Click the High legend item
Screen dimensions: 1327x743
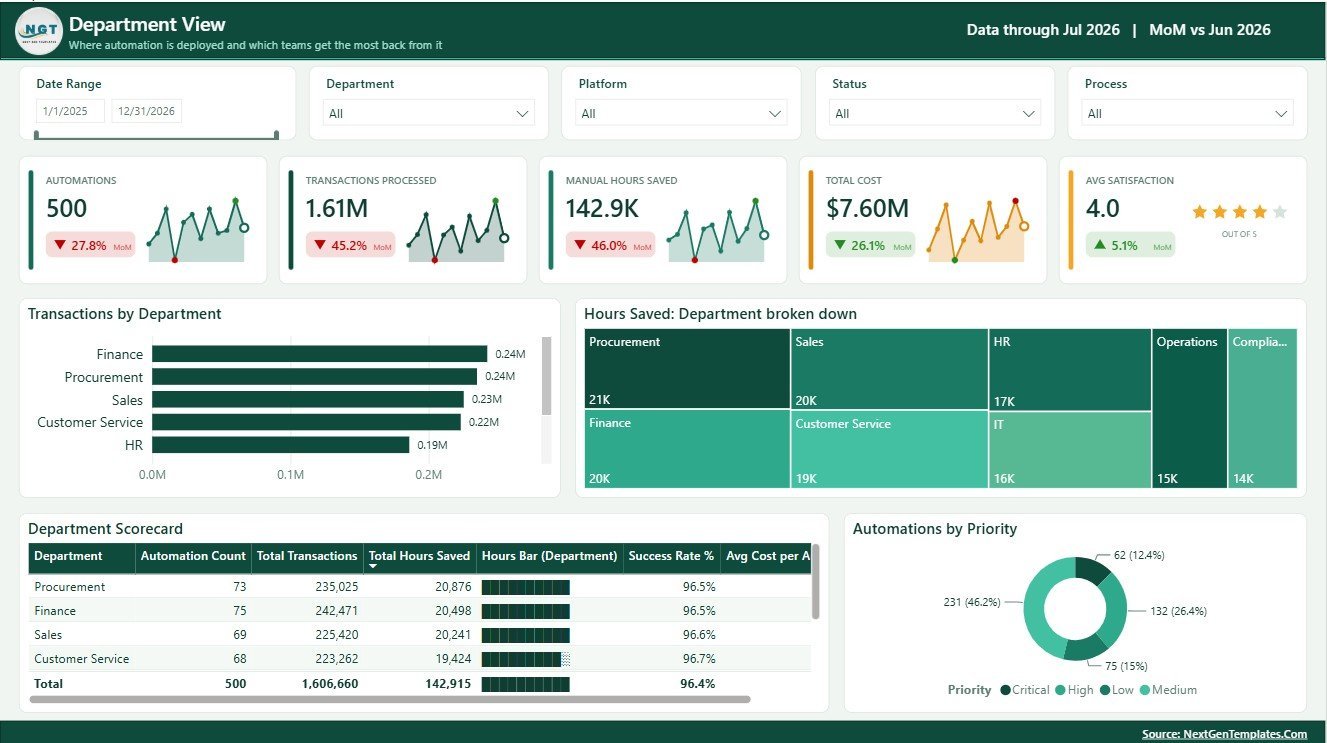[1075, 690]
